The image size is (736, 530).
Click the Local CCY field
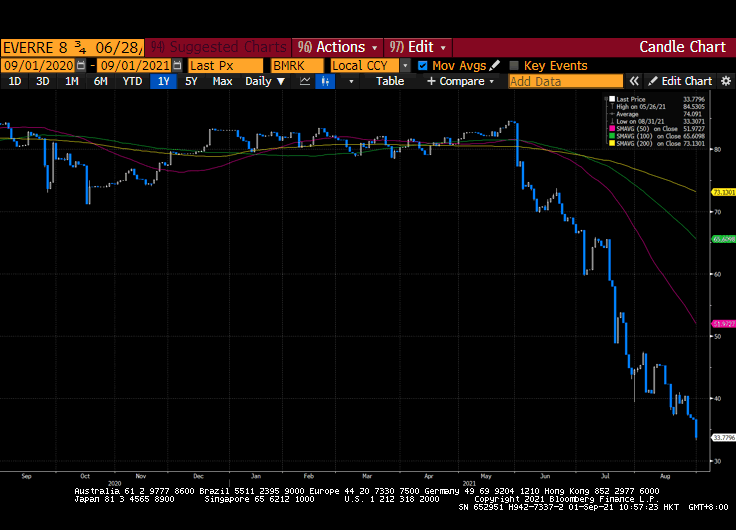coord(365,65)
